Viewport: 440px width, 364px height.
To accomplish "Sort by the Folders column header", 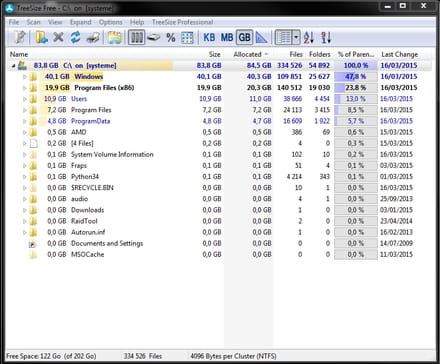I will point(319,54).
